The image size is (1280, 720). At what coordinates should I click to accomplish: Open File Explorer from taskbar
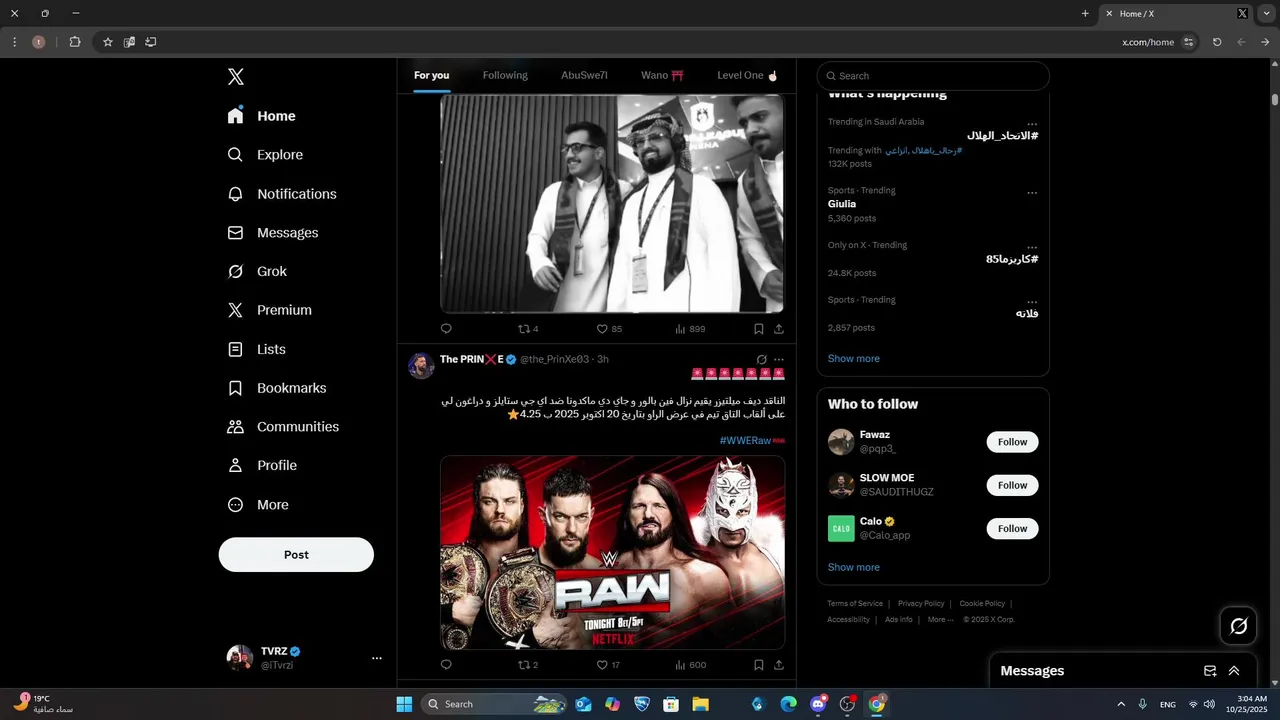[700, 704]
